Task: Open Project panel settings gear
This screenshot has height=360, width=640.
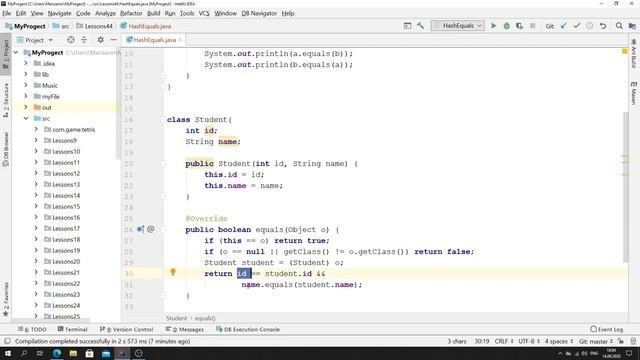Action: pos(100,40)
